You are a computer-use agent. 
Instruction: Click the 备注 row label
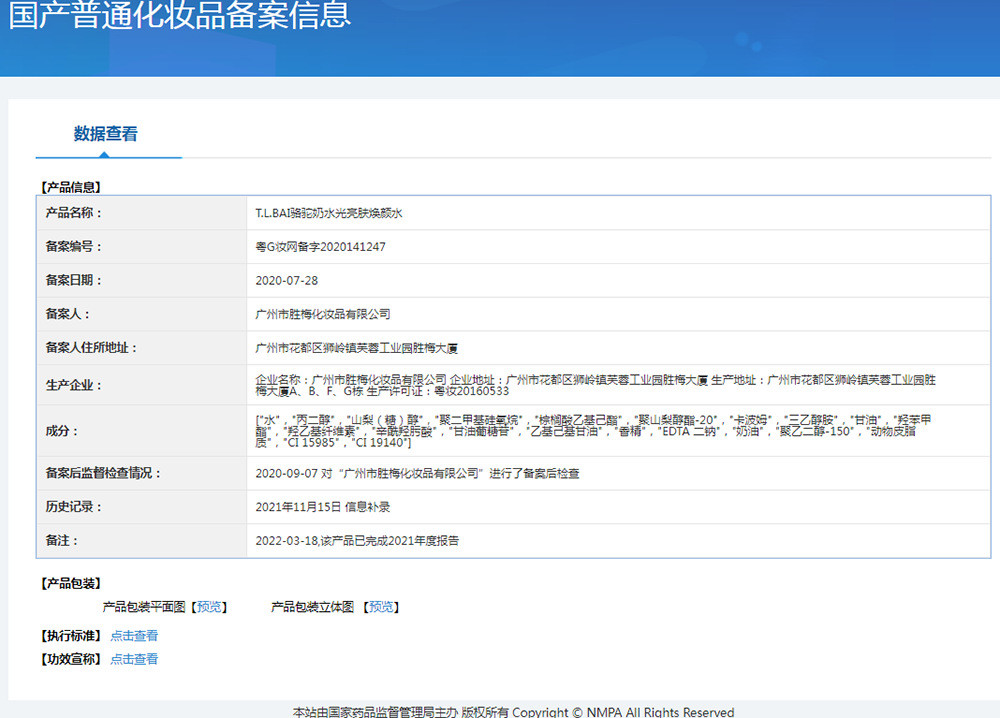point(62,541)
